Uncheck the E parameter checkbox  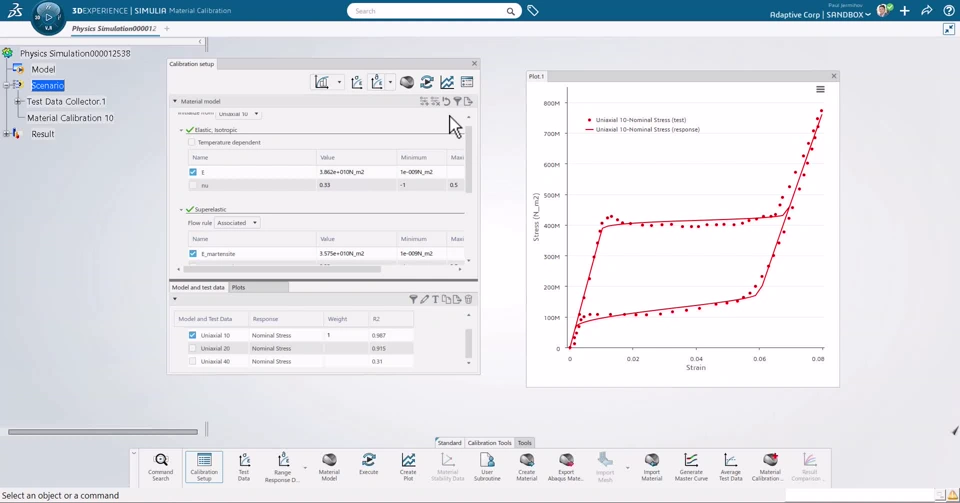[x=193, y=172]
